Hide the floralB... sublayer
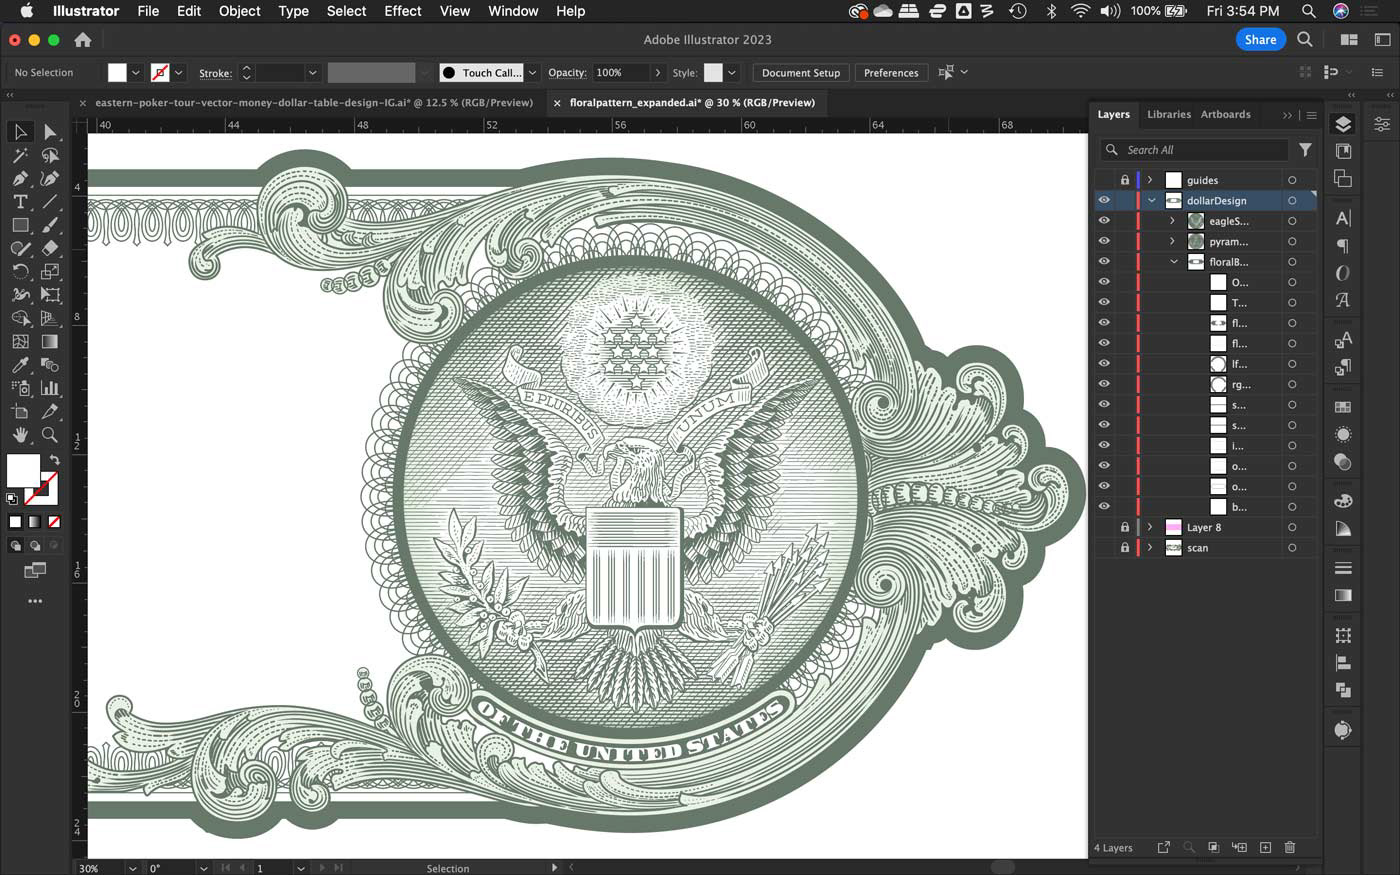Screen dimensions: 1400x875 (x=1104, y=262)
